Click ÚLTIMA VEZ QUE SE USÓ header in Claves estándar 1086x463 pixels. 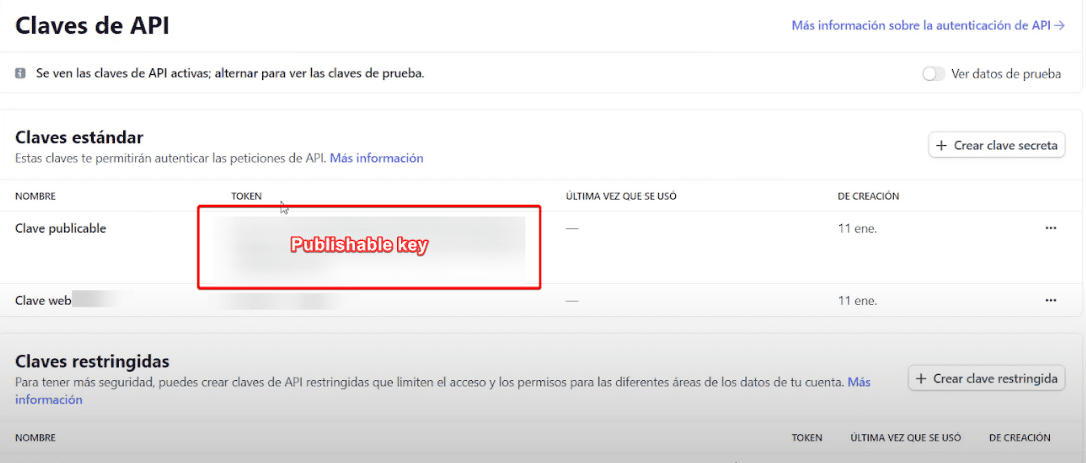pyautogui.click(x=621, y=196)
